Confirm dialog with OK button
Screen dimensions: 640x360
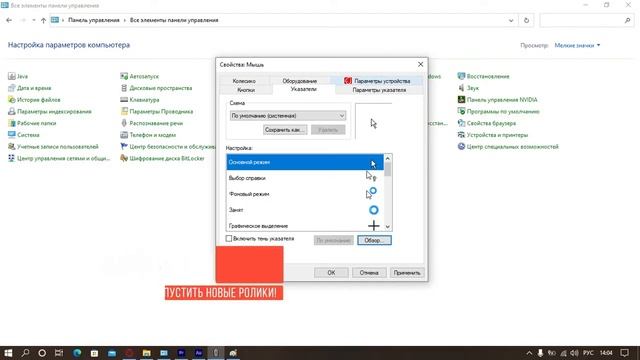pyautogui.click(x=331, y=273)
